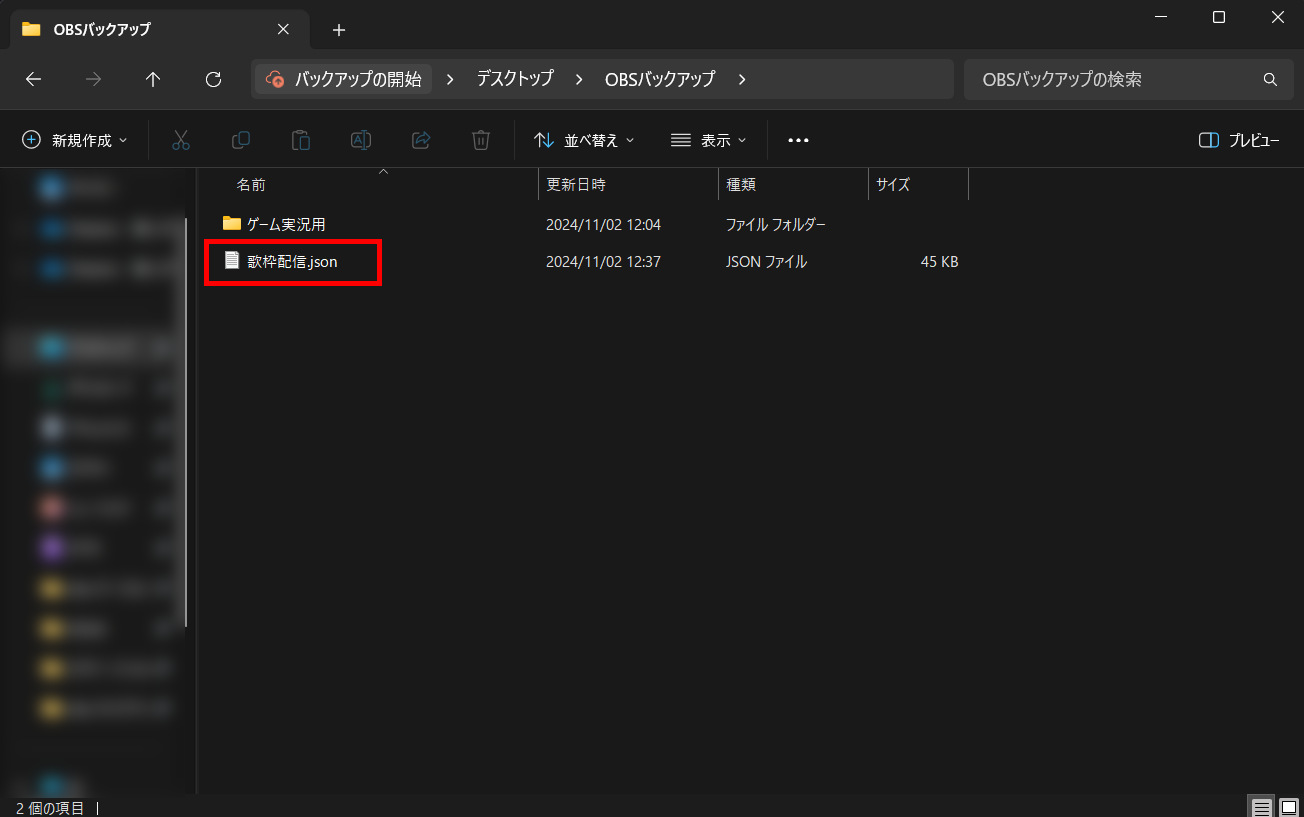The image size is (1304, 817).
Task: Select the 歌枠配信.json file name
Action: point(293,262)
